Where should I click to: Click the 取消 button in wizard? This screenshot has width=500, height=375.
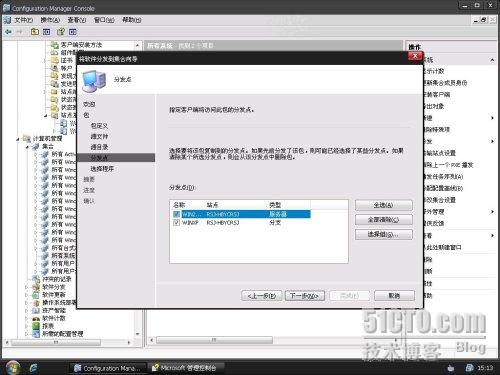pos(394,296)
